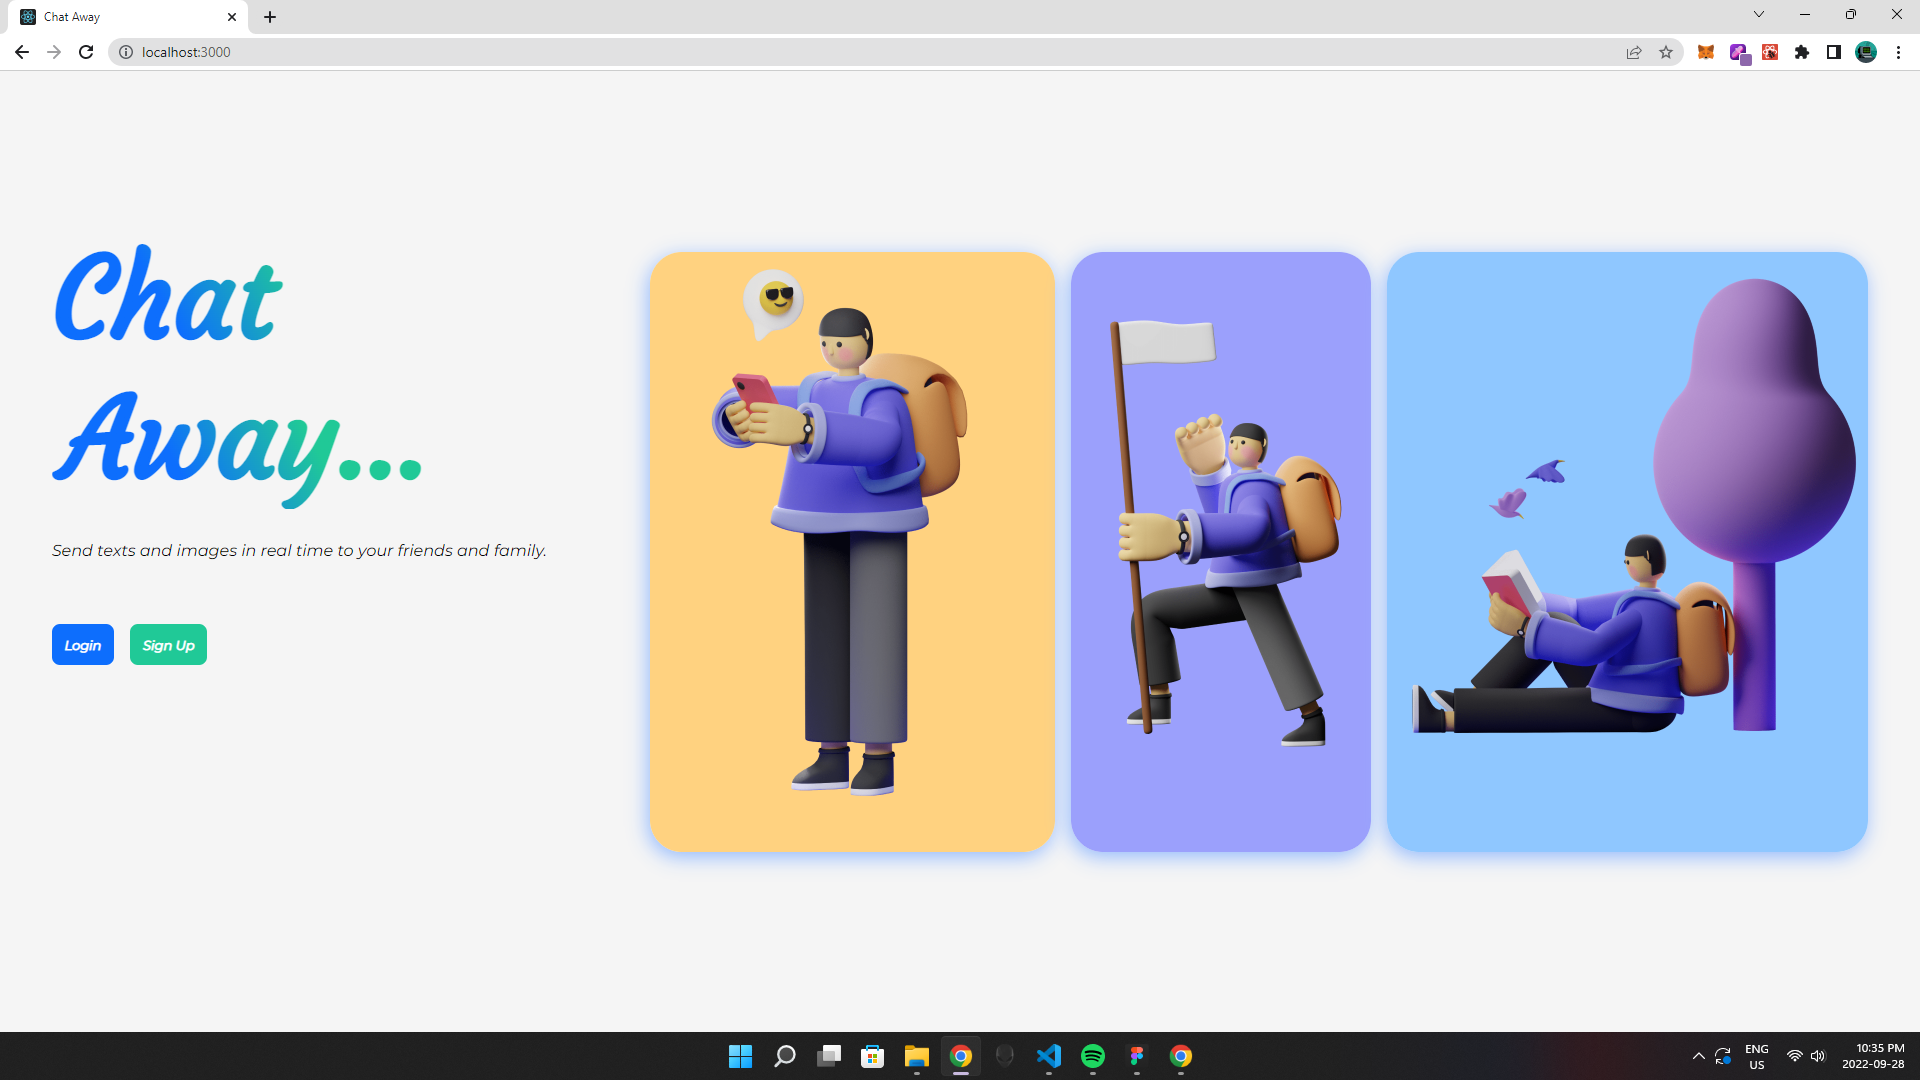Open volume control in the tray
Viewport: 1920px width, 1080px height.
pos(1818,1056)
